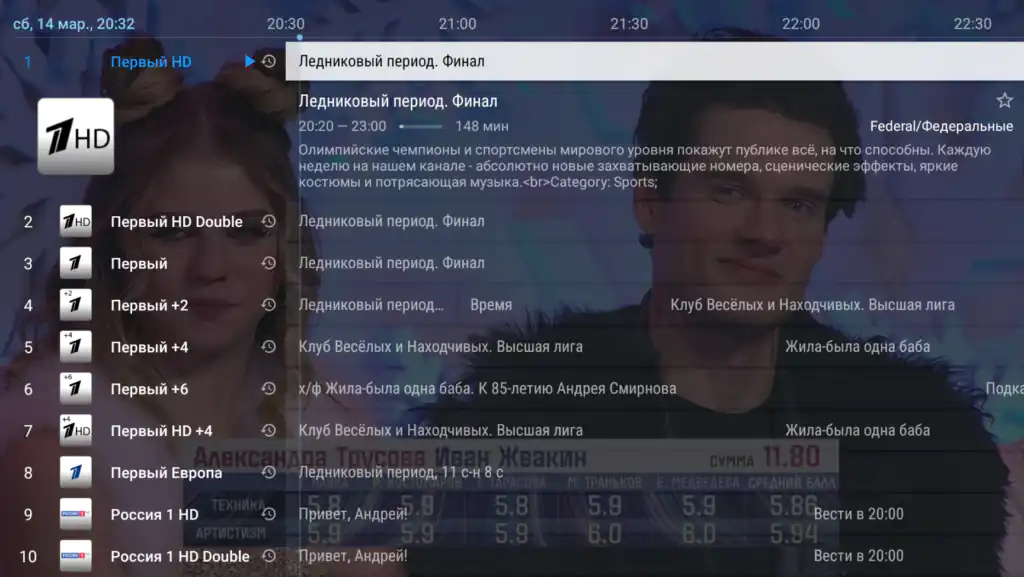Screen dimensions: 1024x577
Task: Open х/ф Жила-была одна баба on Первый +6
Action: tap(487, 388)
